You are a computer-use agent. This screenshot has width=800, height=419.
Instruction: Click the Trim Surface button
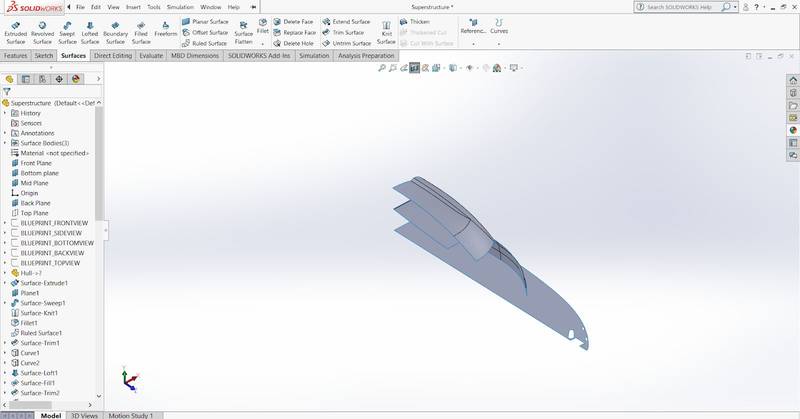(349, 32)
